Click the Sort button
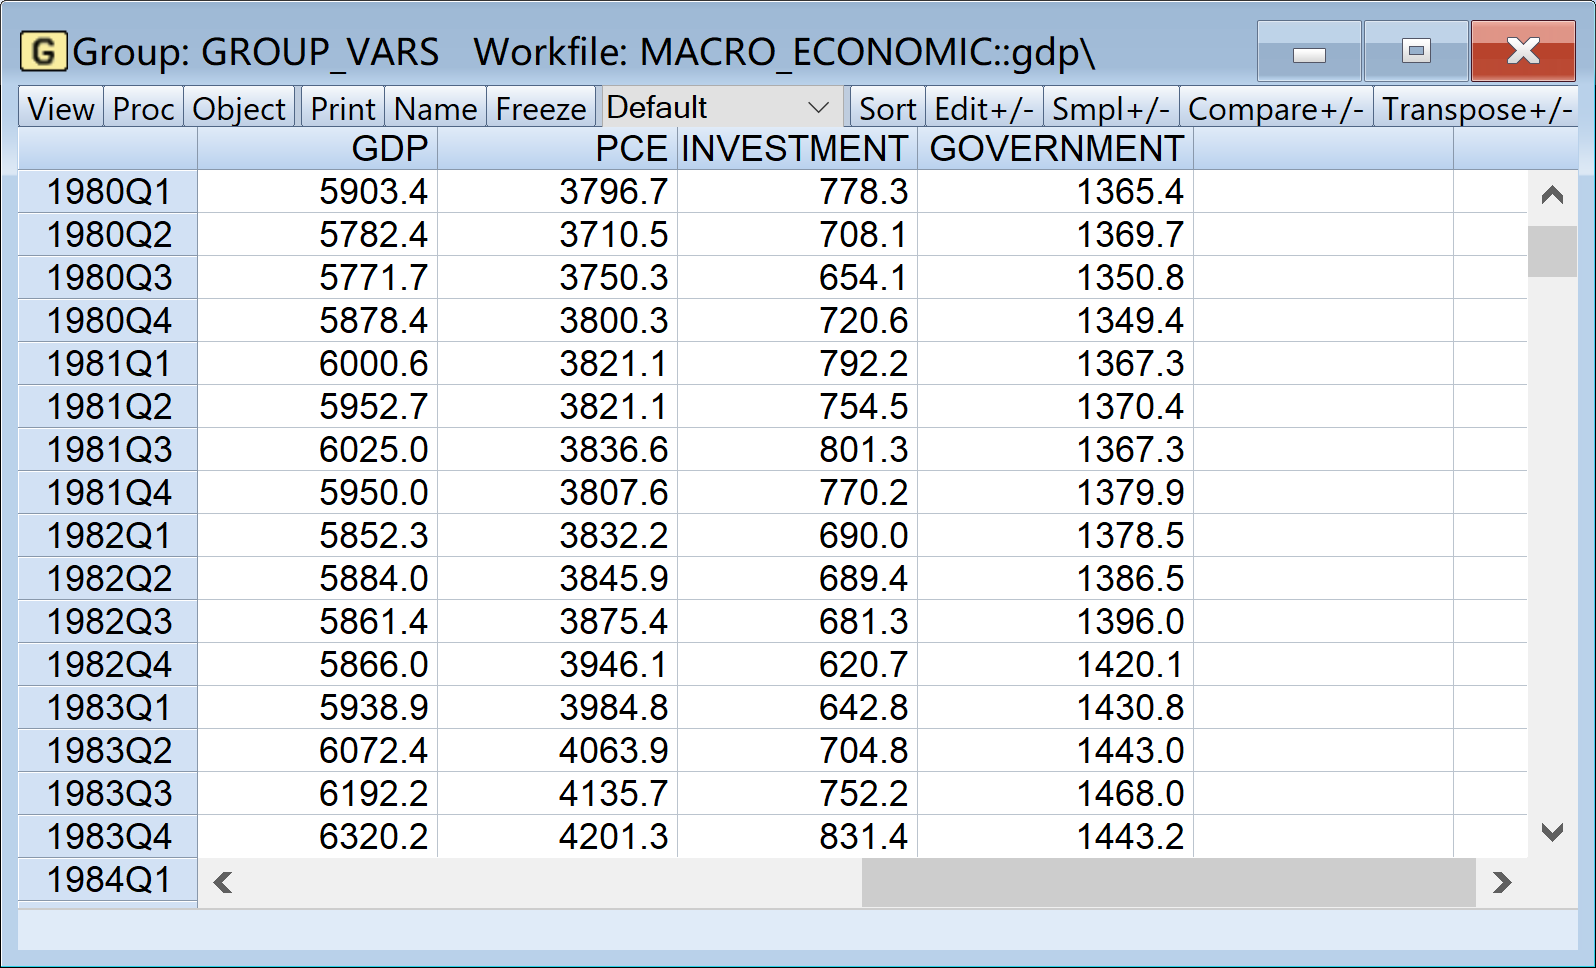1596x968 pixels. pyautogui.click(x=887, y=108)
